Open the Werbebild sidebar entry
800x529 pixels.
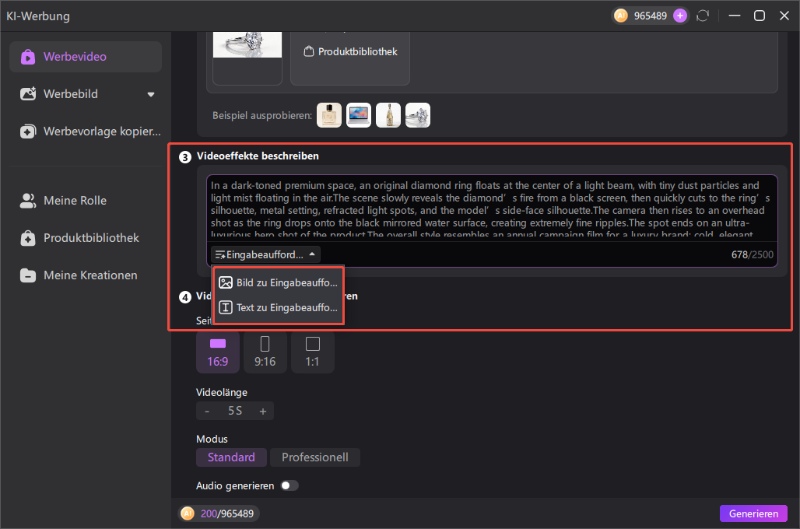pos(86,94)
